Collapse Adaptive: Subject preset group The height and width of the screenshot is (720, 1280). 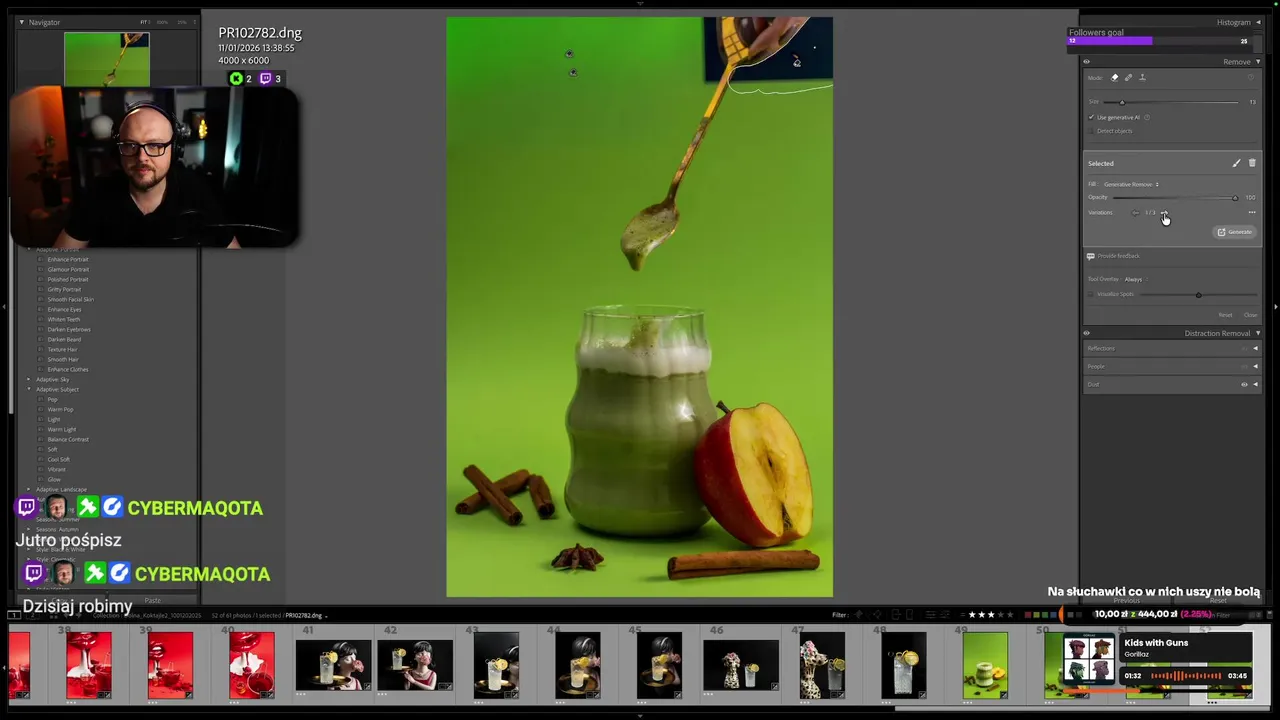29,389
